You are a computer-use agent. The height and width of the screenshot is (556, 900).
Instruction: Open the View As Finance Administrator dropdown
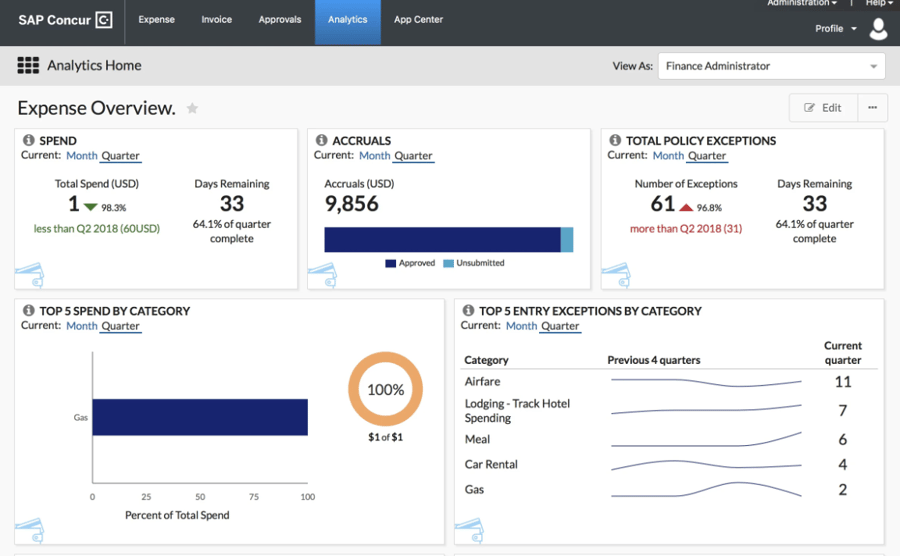771,66
